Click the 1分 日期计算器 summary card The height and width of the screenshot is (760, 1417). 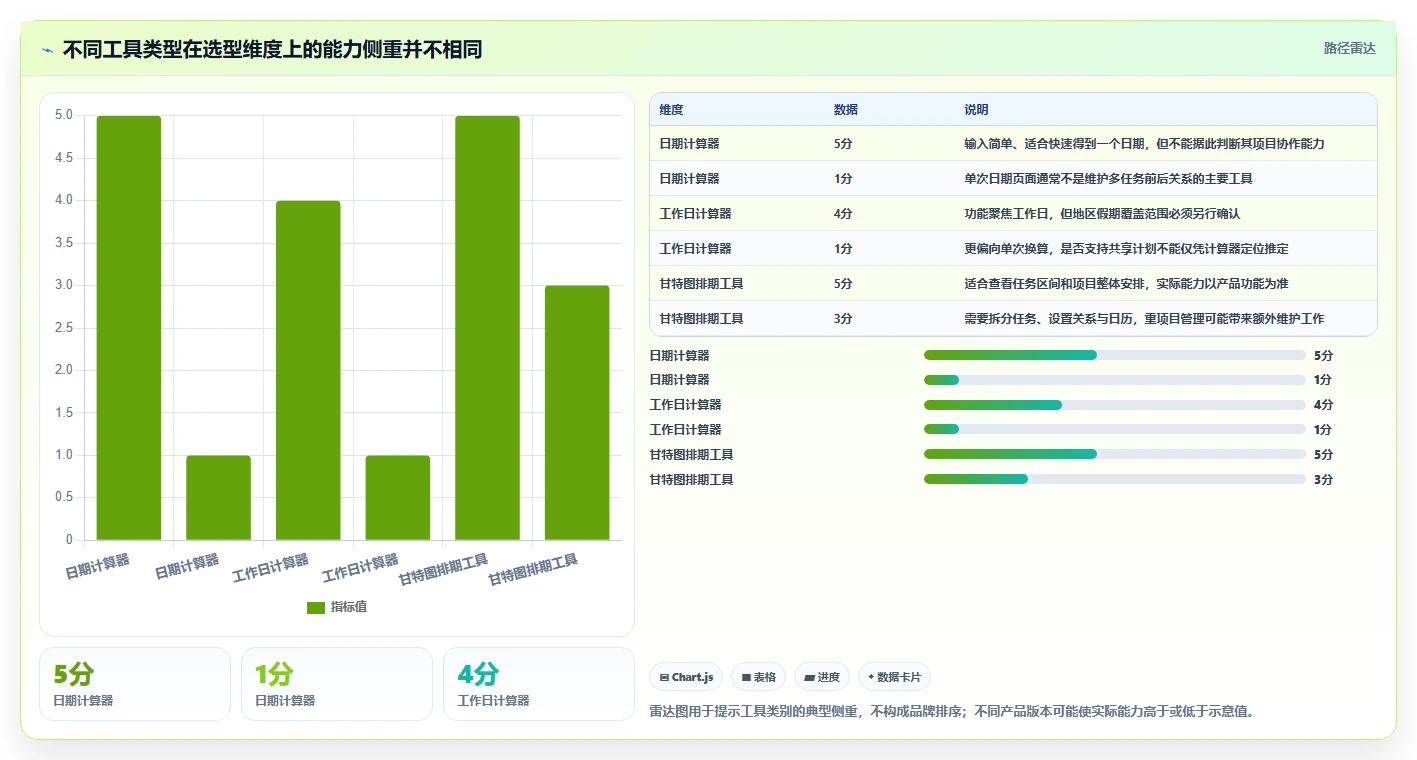pos(337,684)
